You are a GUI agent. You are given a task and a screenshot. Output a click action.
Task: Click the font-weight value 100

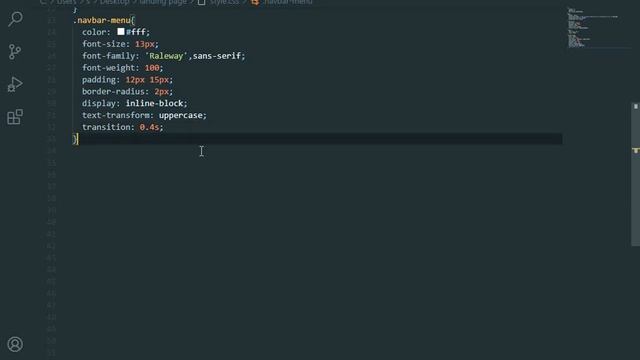point(152,68)
